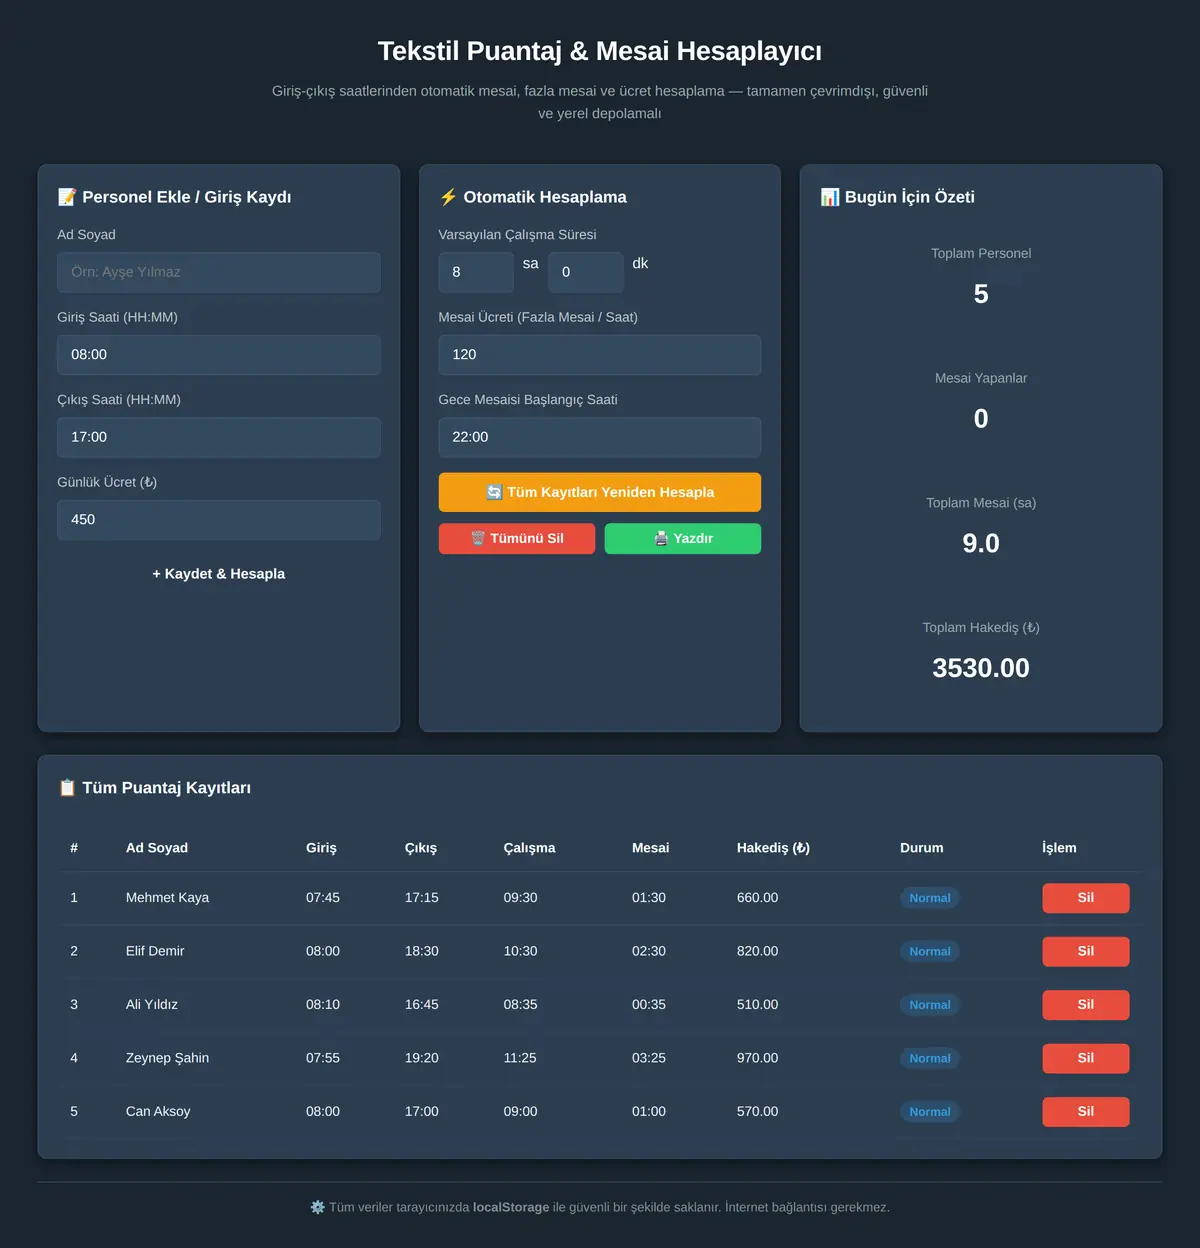Click the page title Tekstil Puantaj & Mesai Hesaplayıcı
The image size is (1200, 1248).
click(x=600, y=51)
